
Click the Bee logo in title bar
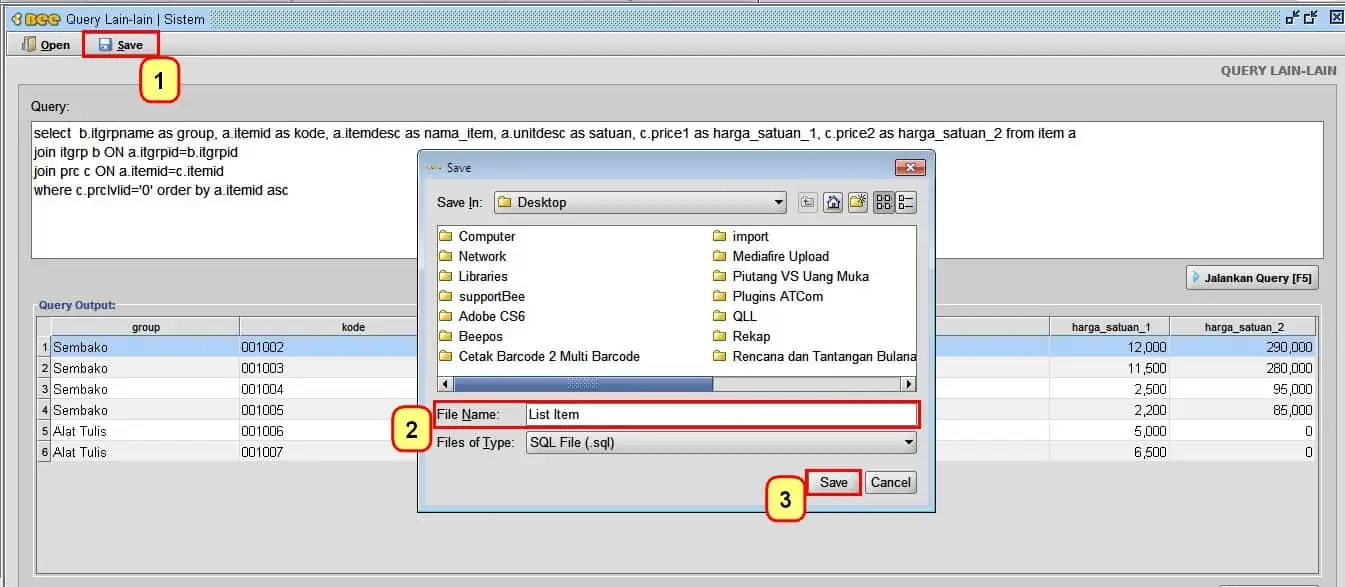tap(35, 18)
